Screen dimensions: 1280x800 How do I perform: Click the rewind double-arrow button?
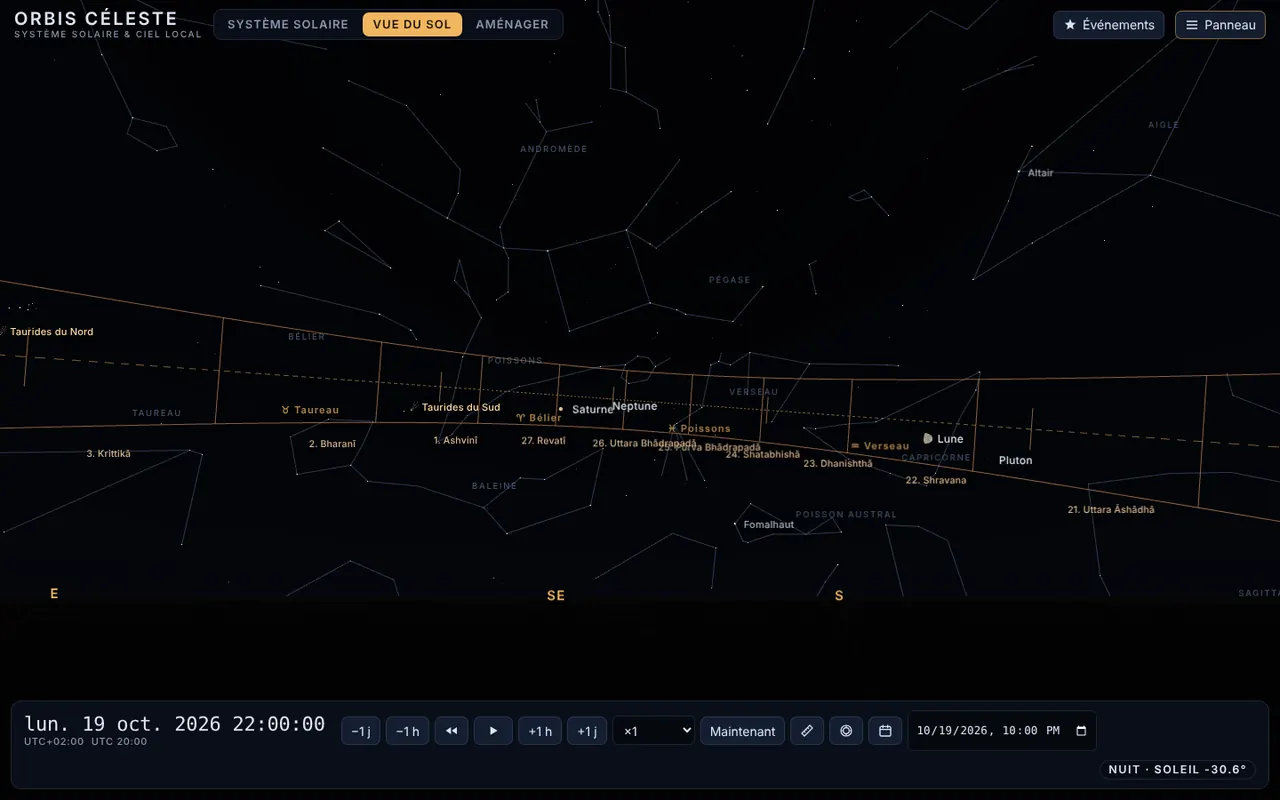451,731
